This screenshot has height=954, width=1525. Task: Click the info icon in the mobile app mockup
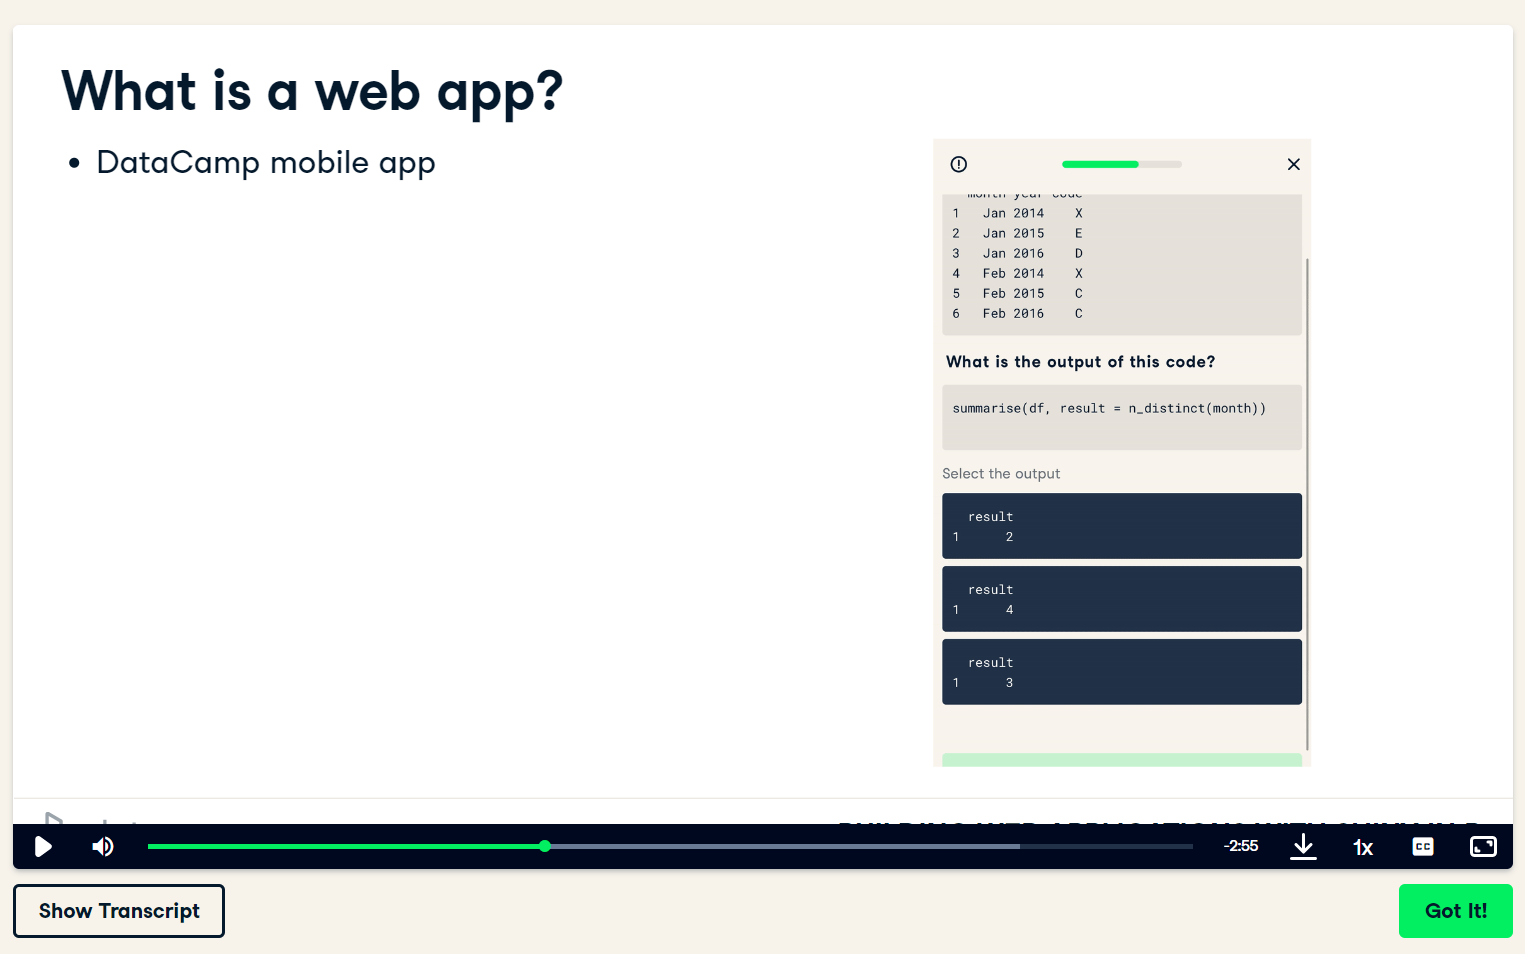959,164
